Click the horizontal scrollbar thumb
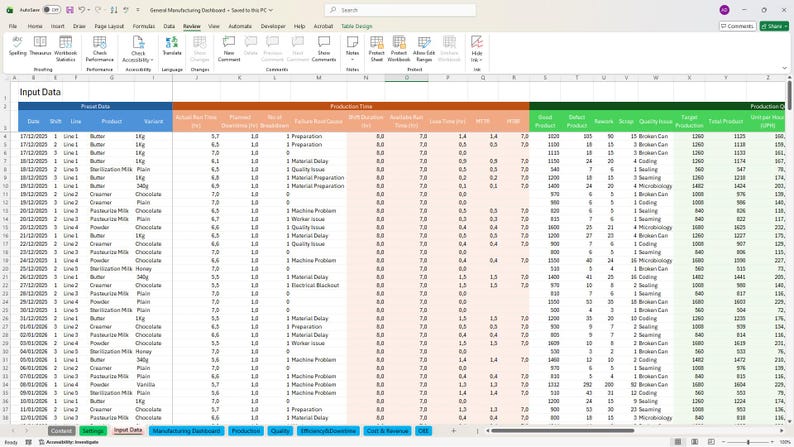The width and height of the screenshot is (794, 447). (562, 431)
